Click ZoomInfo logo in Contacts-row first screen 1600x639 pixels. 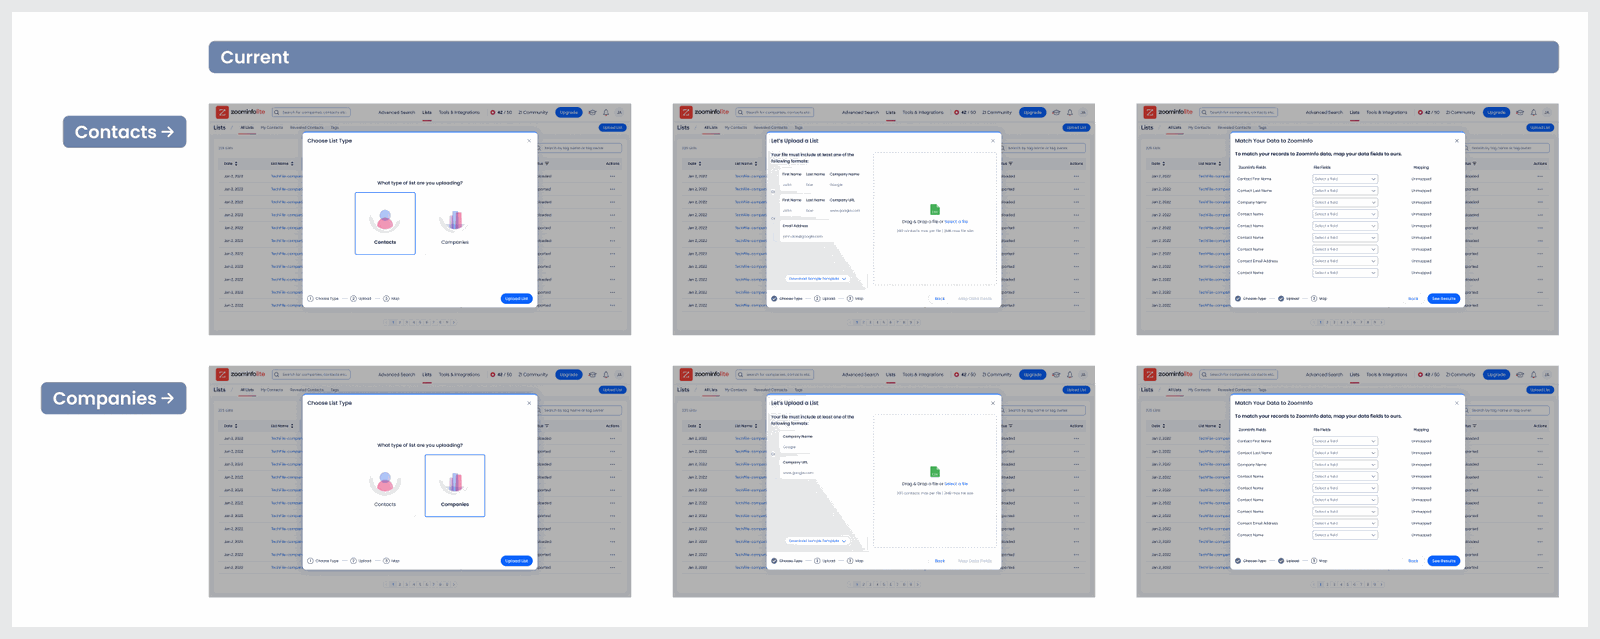coord(241,112)
